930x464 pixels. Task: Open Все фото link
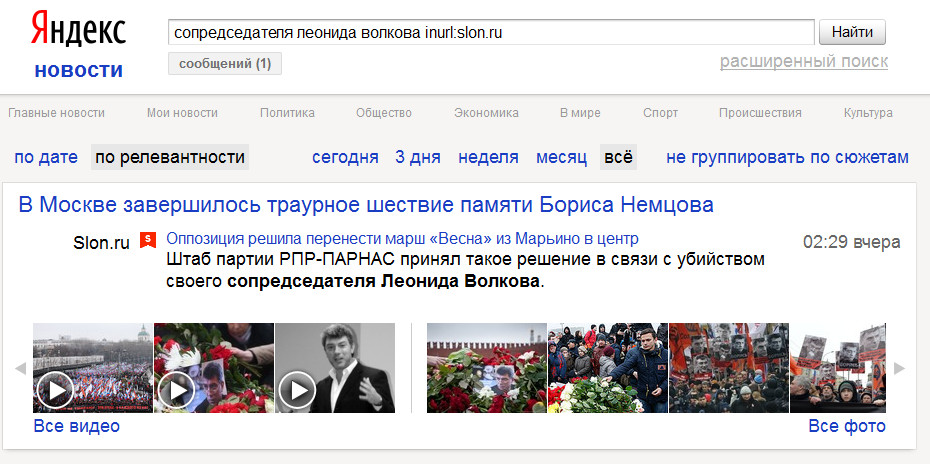[847, 426]
